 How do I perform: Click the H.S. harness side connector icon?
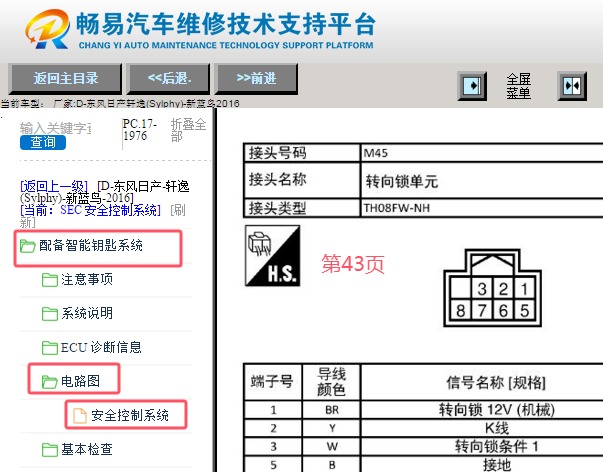pyautogui.click(x=273, y=256)
